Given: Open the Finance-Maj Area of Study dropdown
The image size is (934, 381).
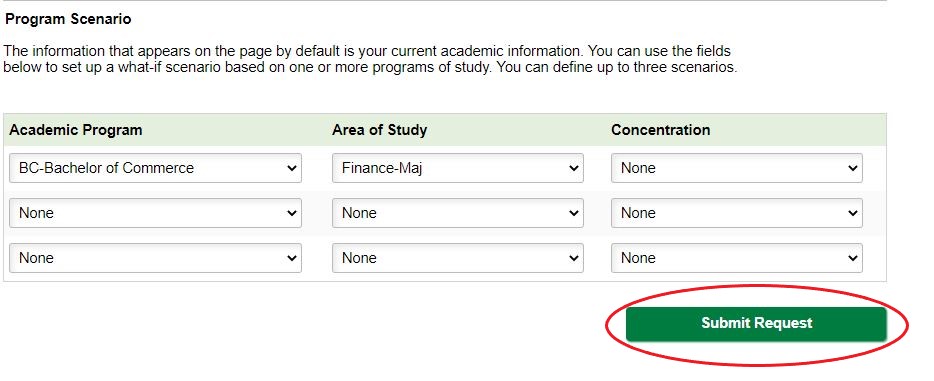Looking at the screenshot, I should (457, 168).
